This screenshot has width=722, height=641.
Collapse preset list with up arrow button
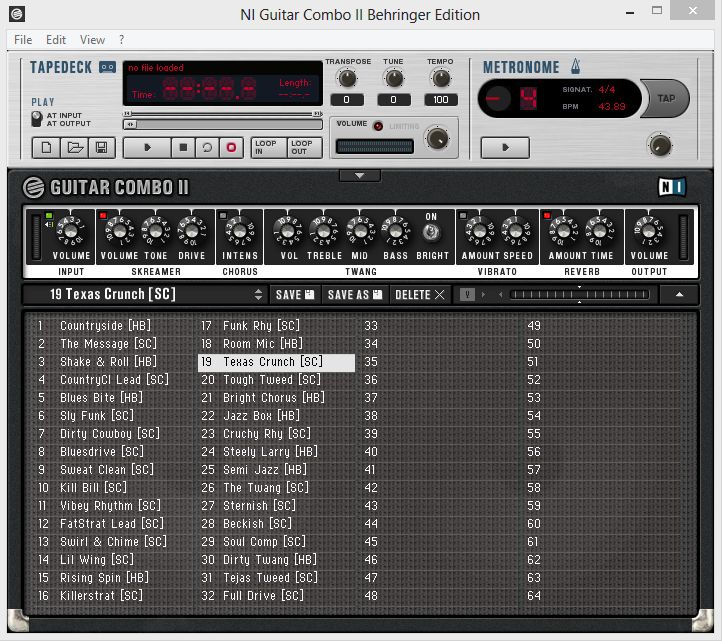[x=679, y=294]
